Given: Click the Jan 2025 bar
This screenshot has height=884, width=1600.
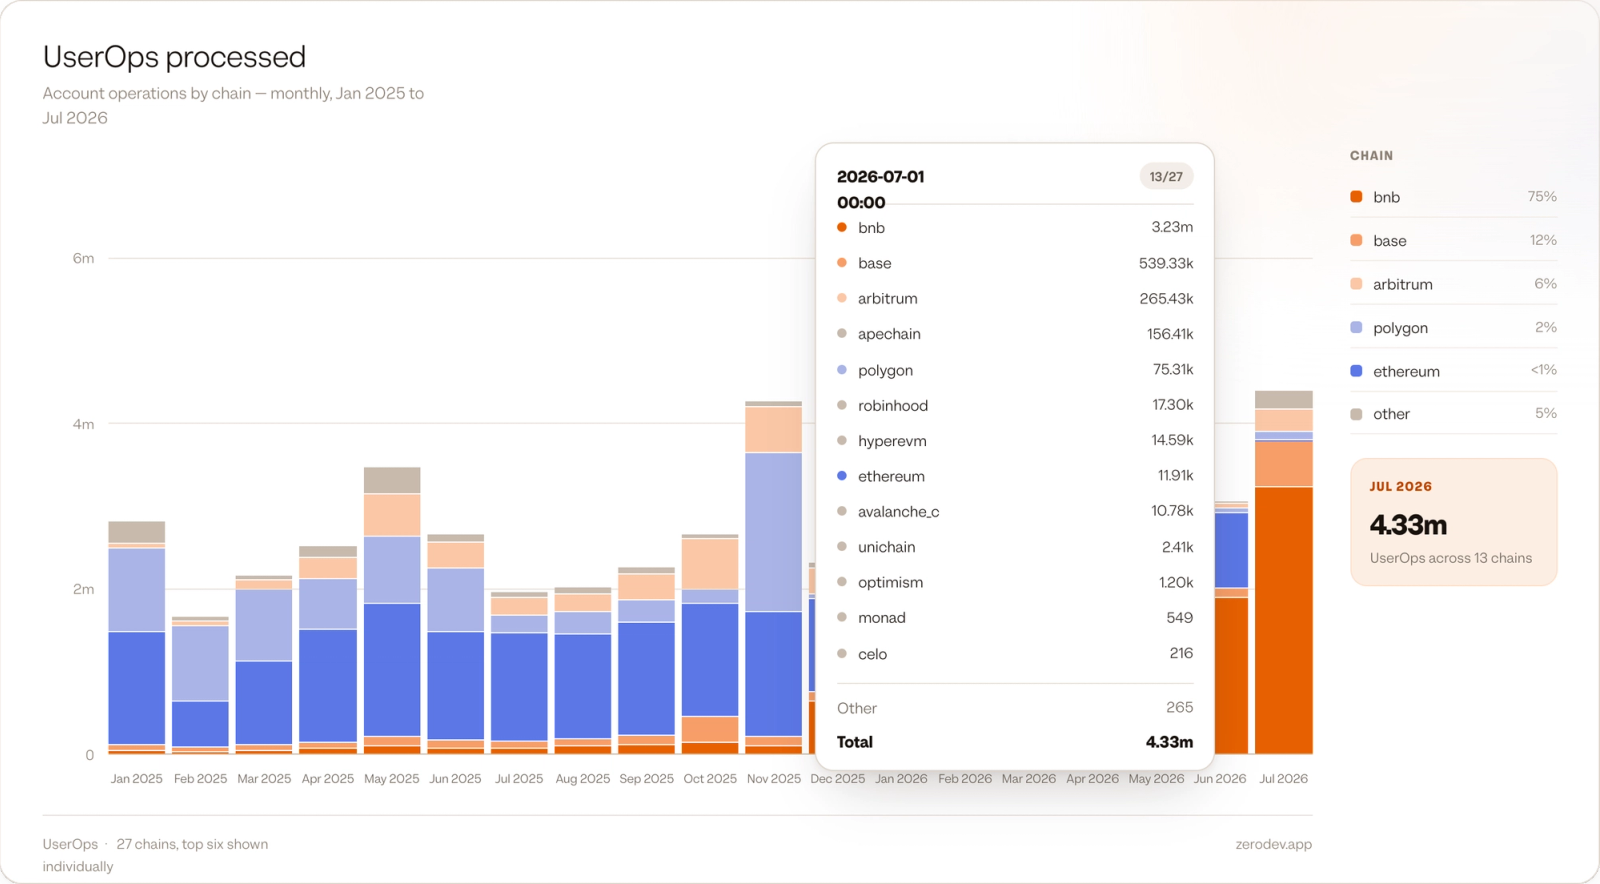Looking at the screenshot, I should [x=137, y=638].
